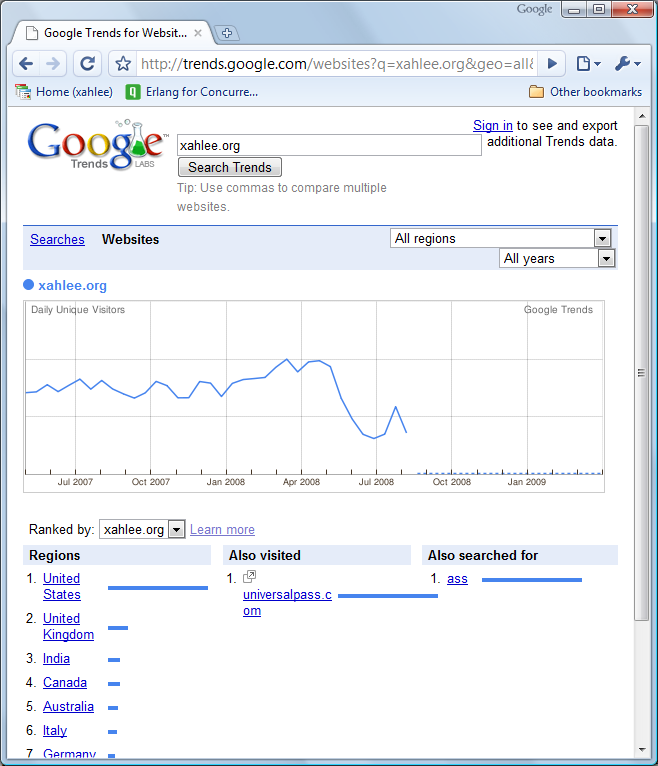Click the Go arrow beside the address bar
Screen dimensions: 658x766
[x=552, y=64]
